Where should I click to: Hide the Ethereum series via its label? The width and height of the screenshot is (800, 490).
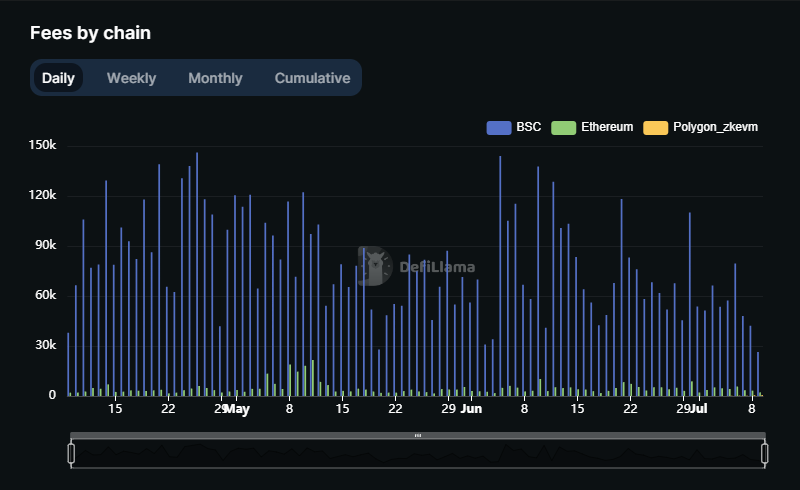tap(606, 127)
